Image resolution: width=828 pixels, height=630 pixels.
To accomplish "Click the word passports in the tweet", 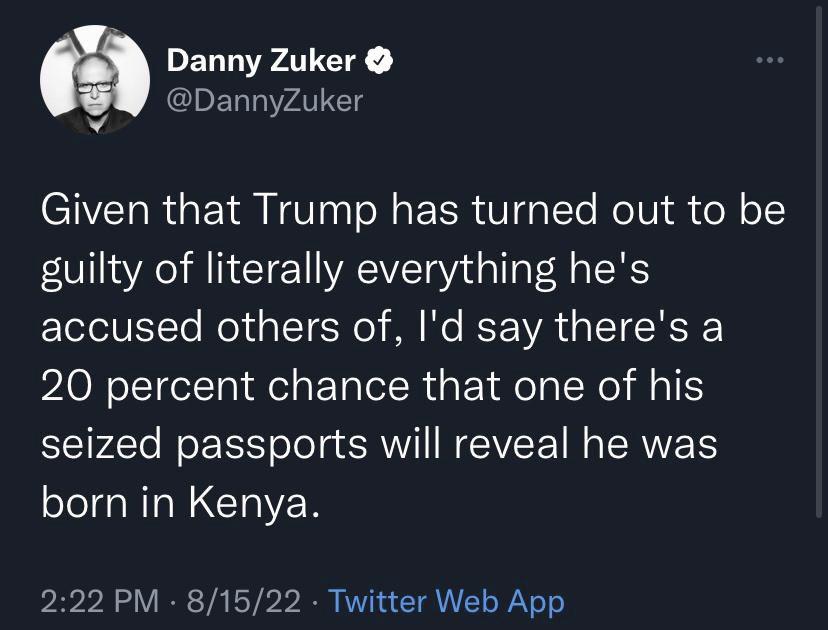I will (271, 445).
